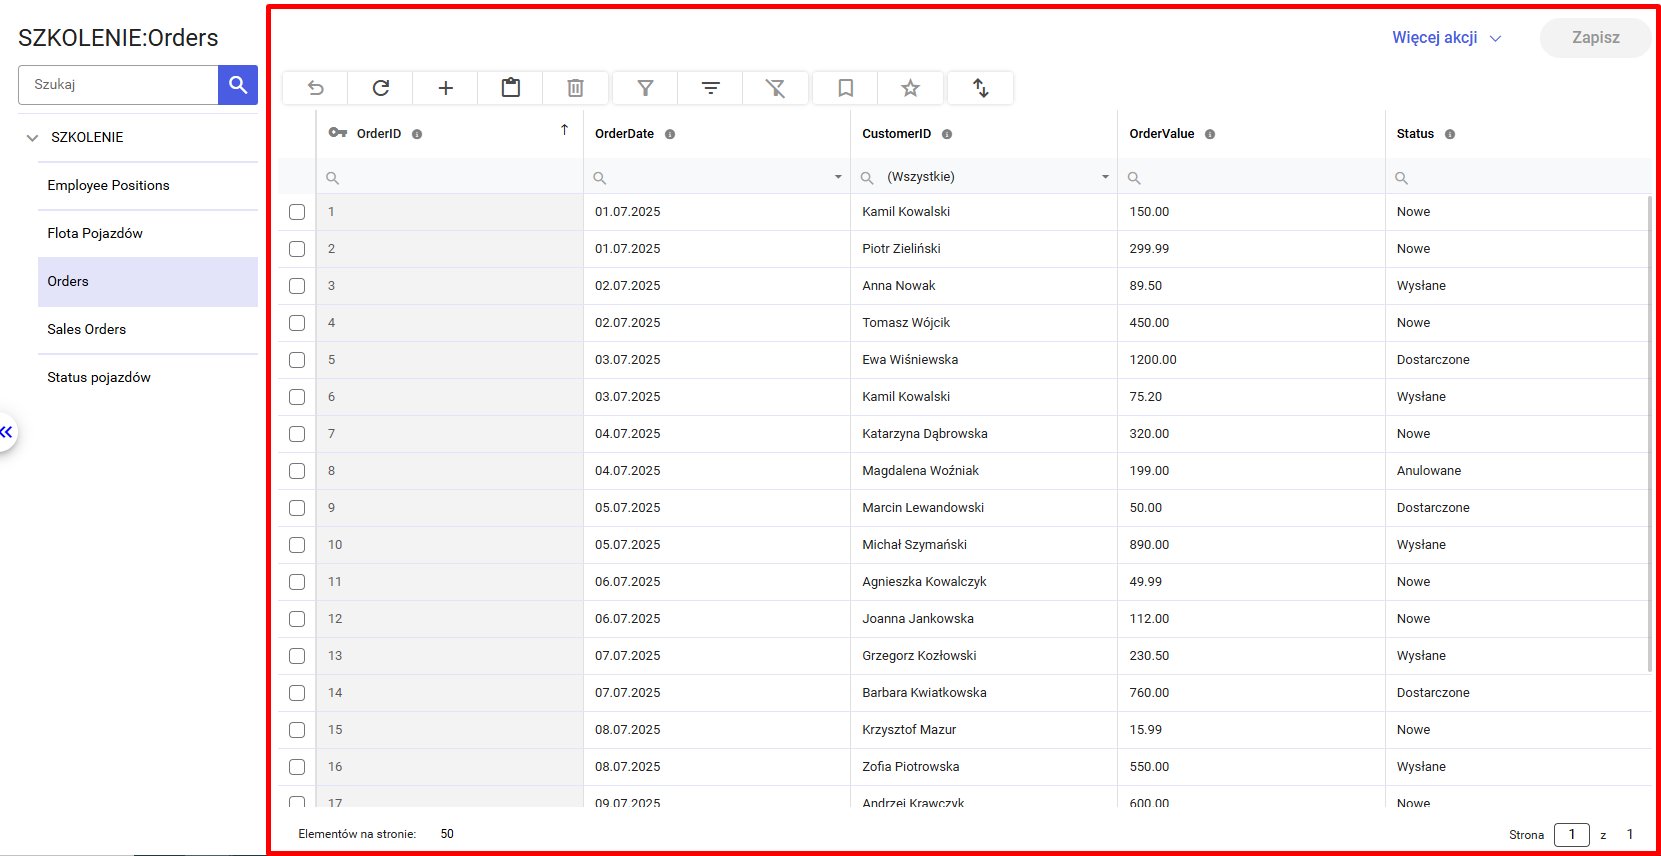Click the bookmark toolbar icon
Image resolution: width=1661 pixels, height=856 pixels.
coord(846,88)
